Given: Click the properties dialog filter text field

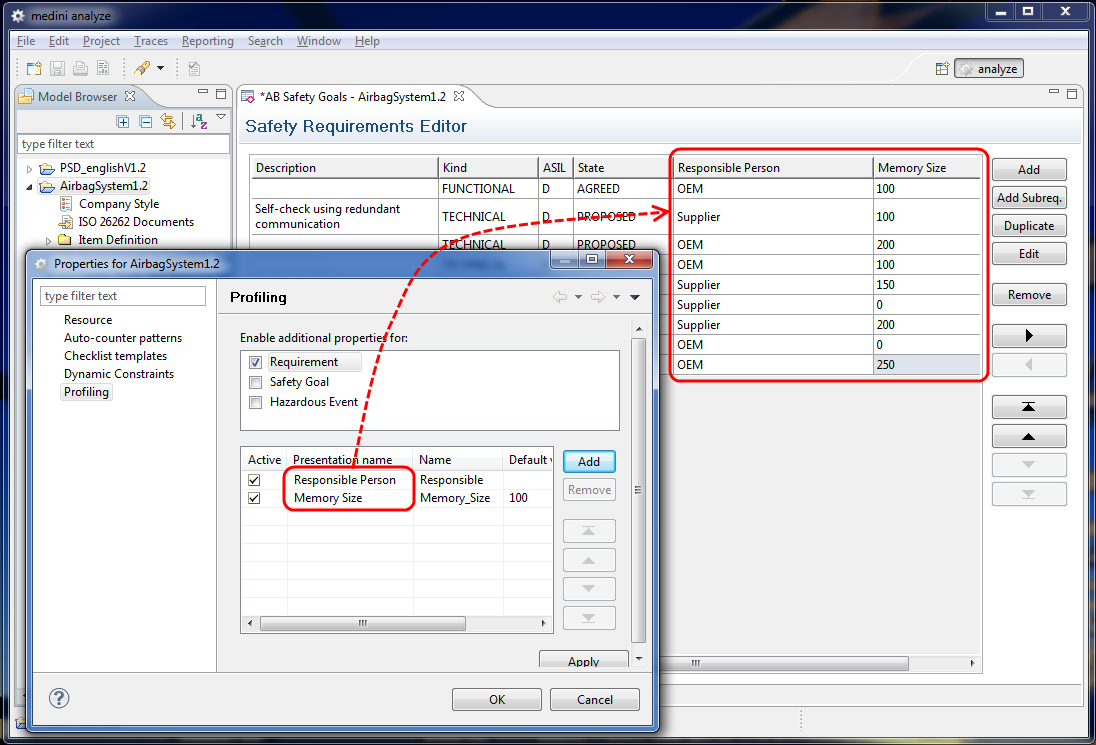Looking at the screenshot, I should tap(123, 296).
